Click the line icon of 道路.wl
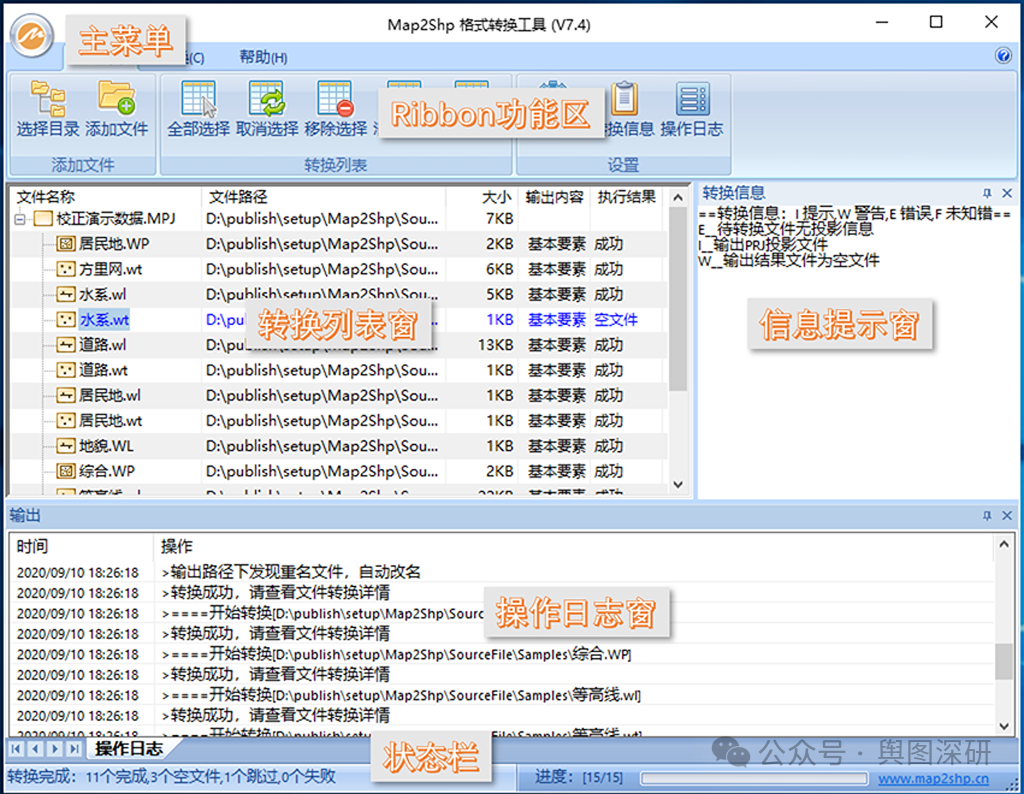1024x794 pixels. pos(65,345)
